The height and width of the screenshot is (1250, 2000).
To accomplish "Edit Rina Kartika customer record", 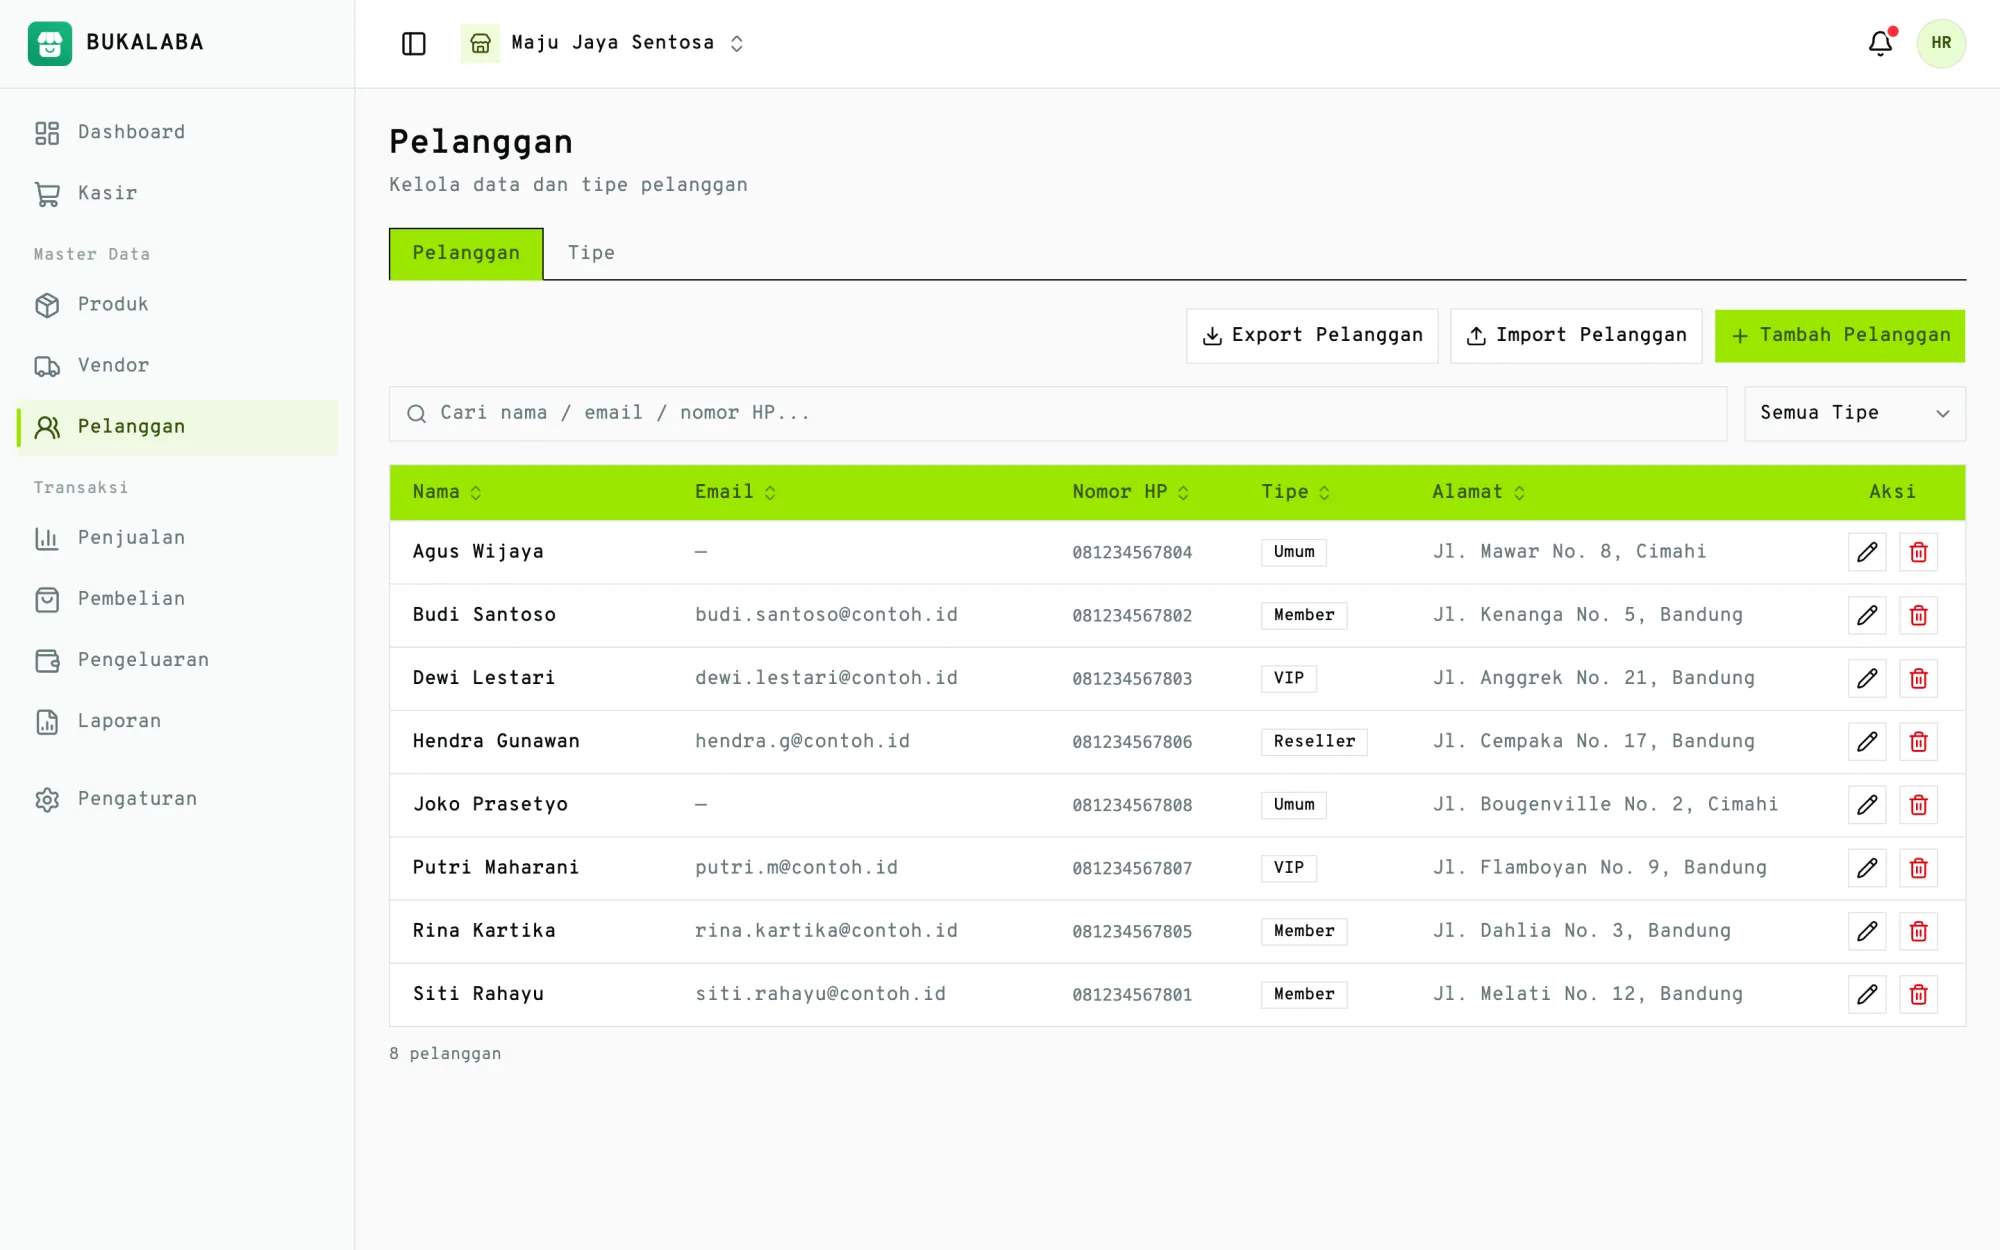I will point(1867,931).
